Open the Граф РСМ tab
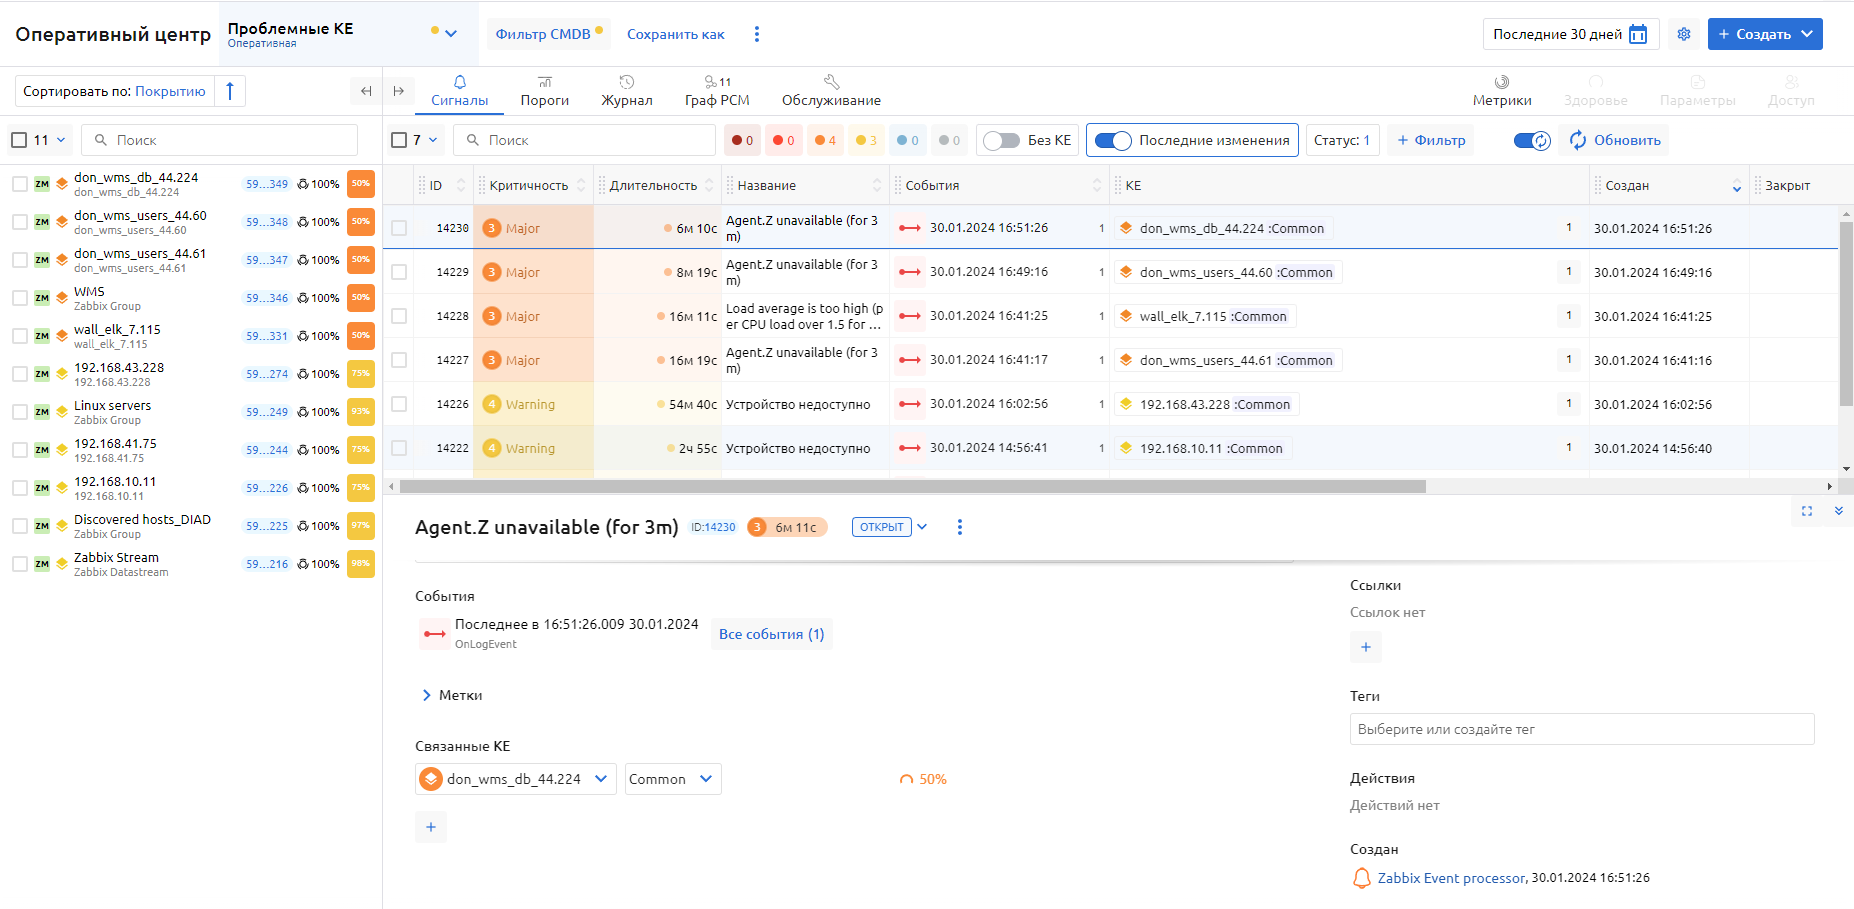Viewport: 1854px width, 909px height. (x=717, y=91)
